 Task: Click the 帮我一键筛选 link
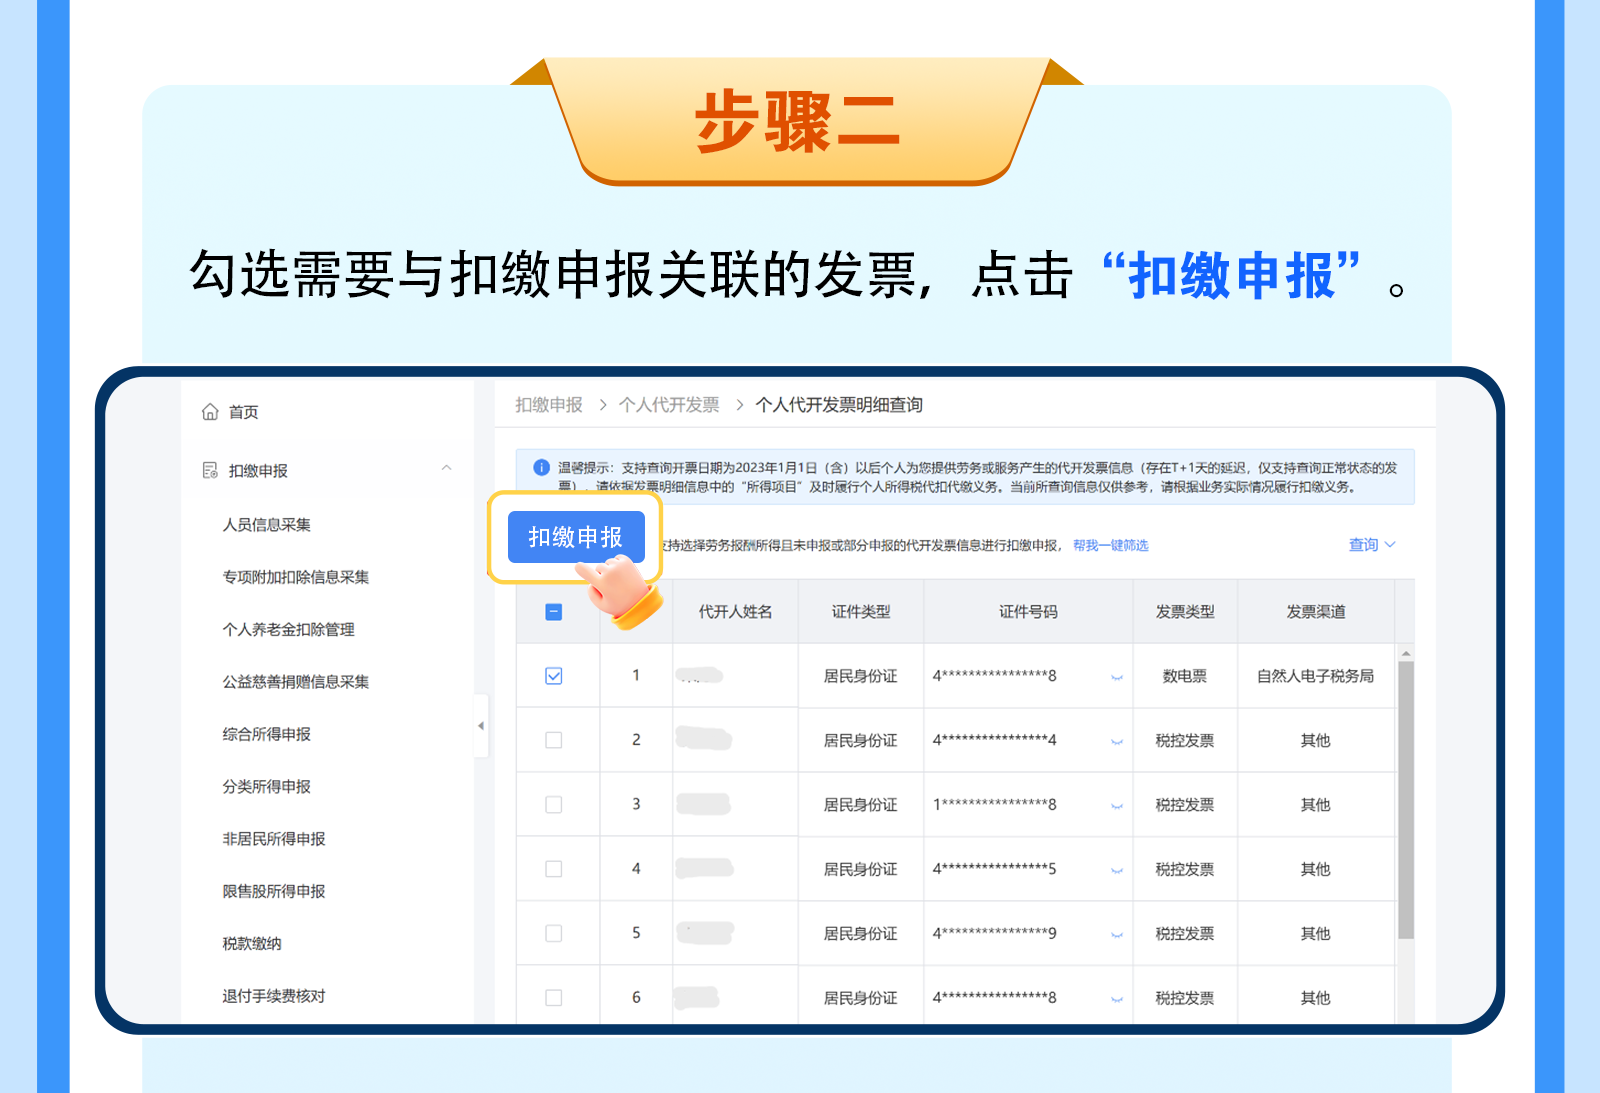point(1110,546)
